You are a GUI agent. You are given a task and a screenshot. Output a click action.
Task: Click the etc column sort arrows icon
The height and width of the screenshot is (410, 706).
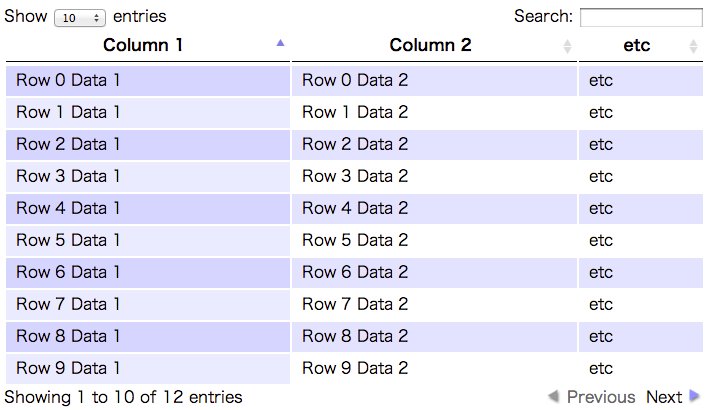[x=693, y=46]
